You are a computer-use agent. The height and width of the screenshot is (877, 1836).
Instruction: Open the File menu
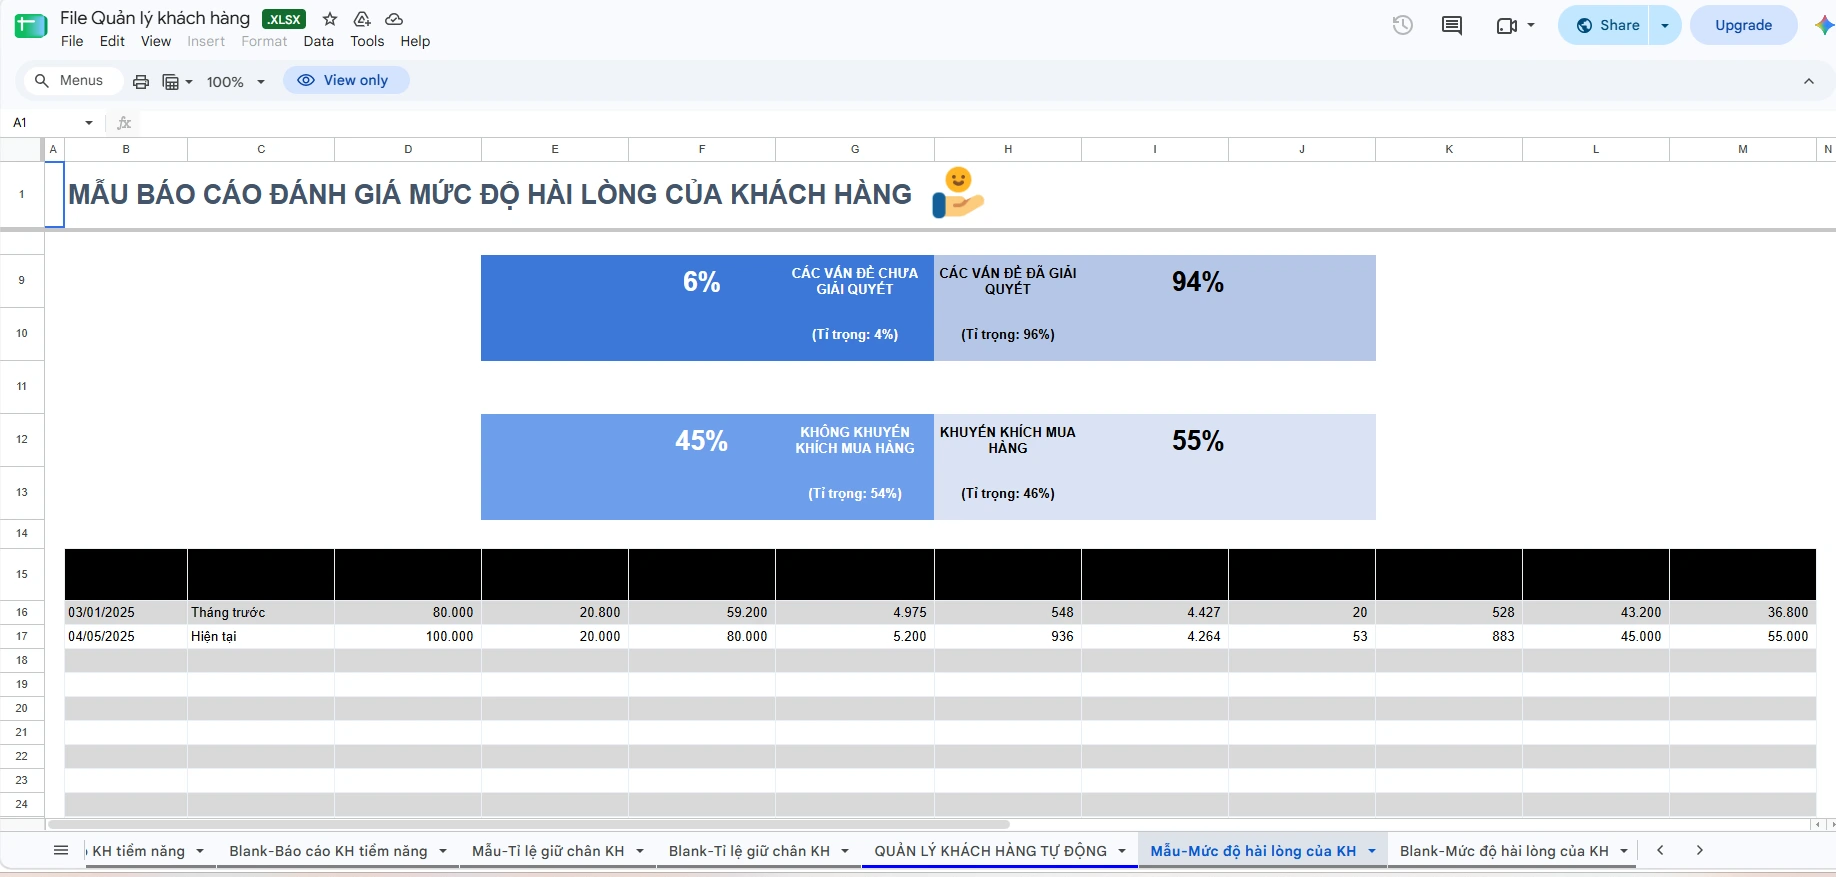click(x=72, y=41)
